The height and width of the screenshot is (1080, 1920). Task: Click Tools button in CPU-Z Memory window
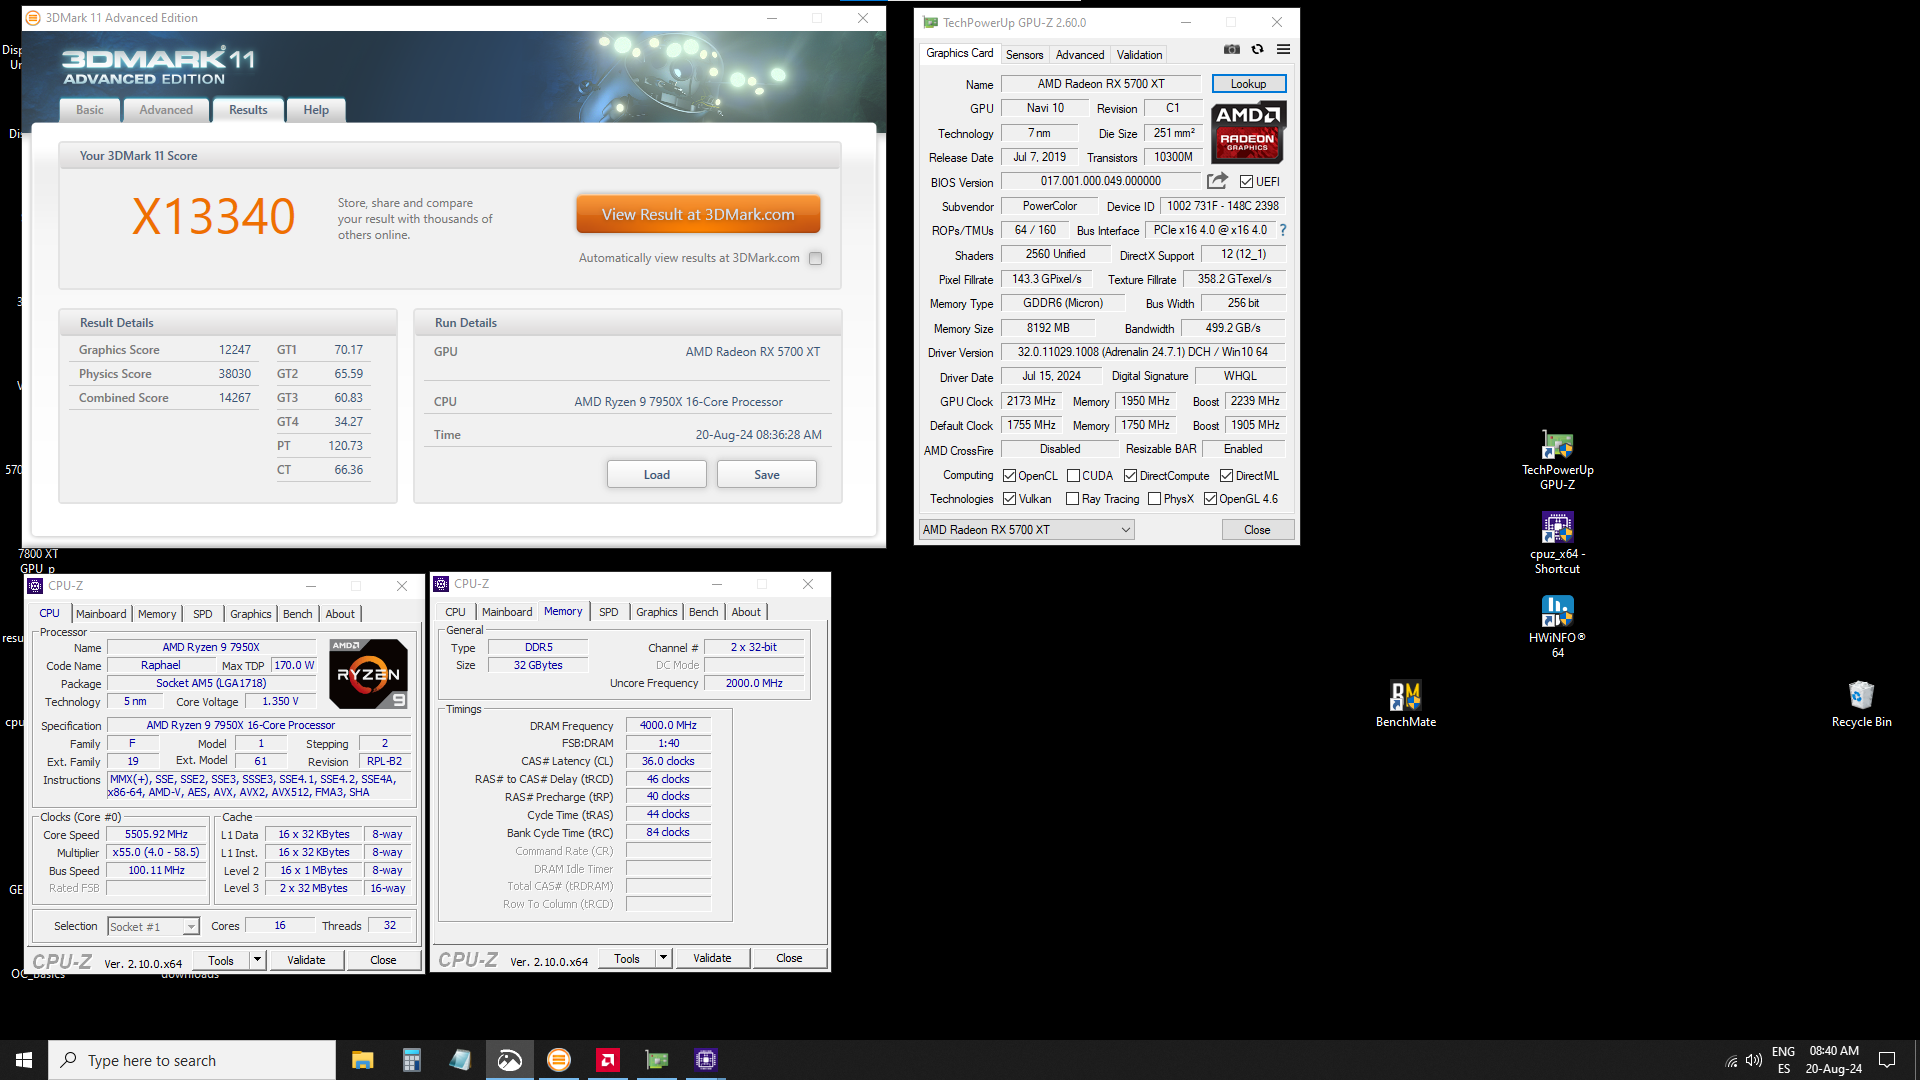click(627, 958)
